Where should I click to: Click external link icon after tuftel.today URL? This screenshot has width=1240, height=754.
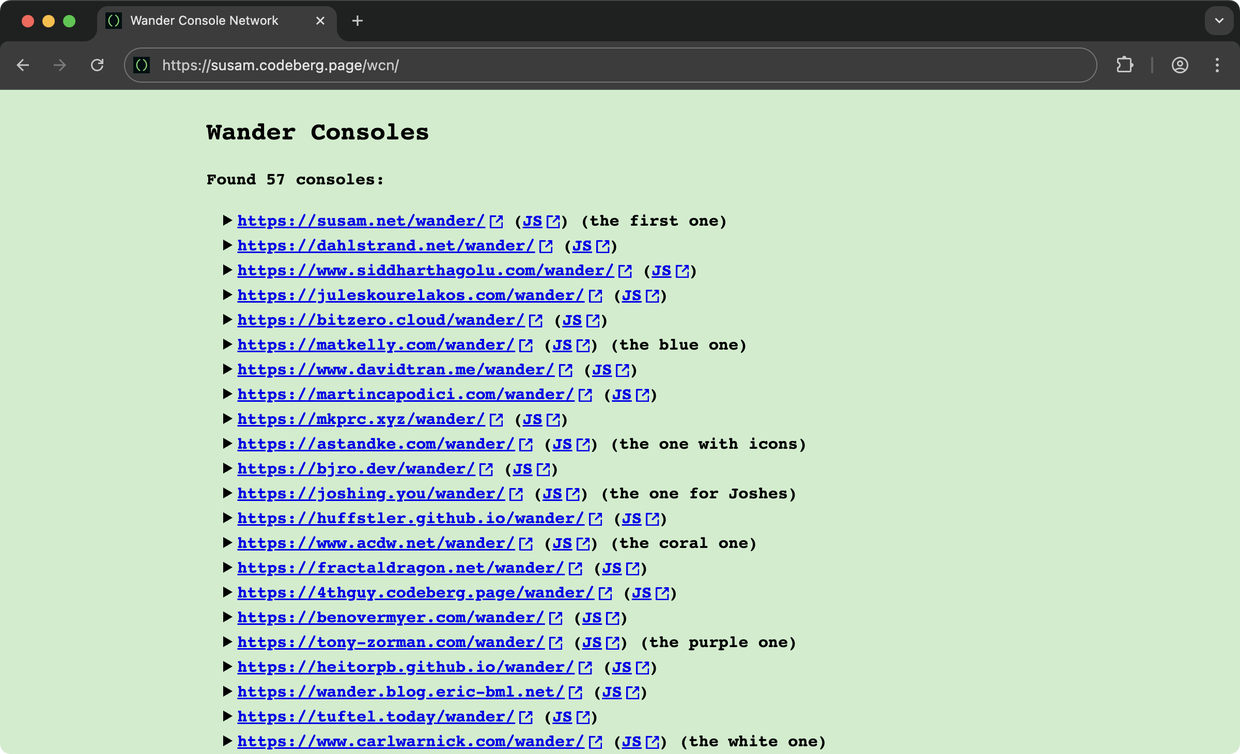[526, 717]
